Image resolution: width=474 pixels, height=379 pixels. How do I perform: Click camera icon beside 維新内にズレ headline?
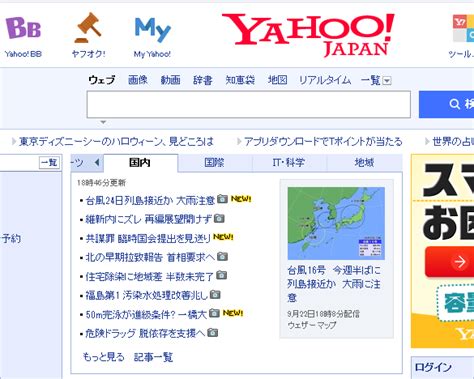pos(219,218)
